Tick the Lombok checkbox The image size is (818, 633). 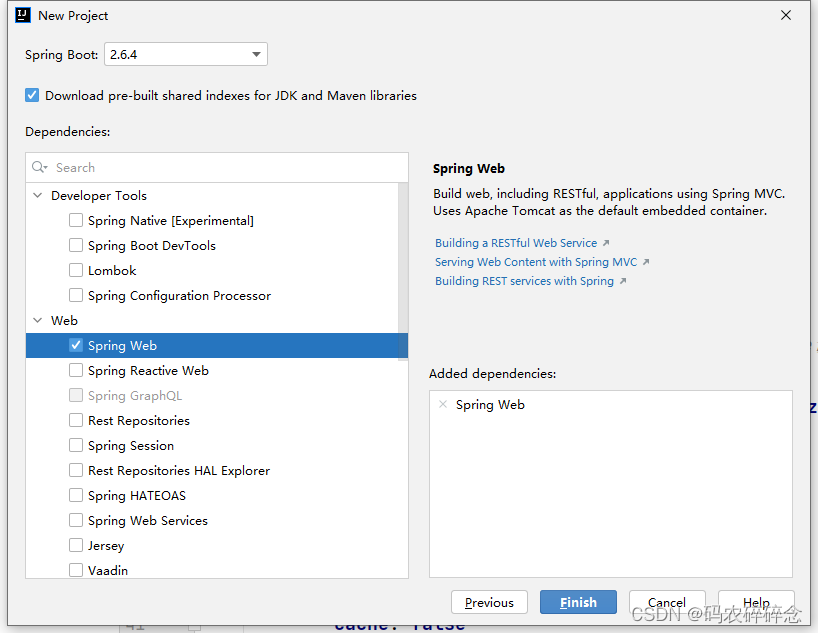tap(76, 270)
